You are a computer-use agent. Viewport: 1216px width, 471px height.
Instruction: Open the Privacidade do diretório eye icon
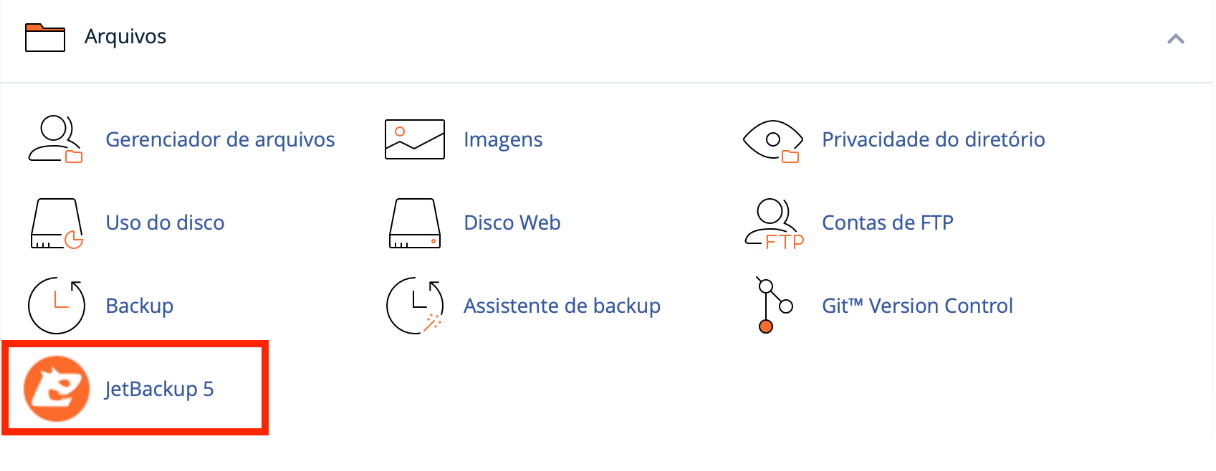pyautogui.click(x=773, y=140)
